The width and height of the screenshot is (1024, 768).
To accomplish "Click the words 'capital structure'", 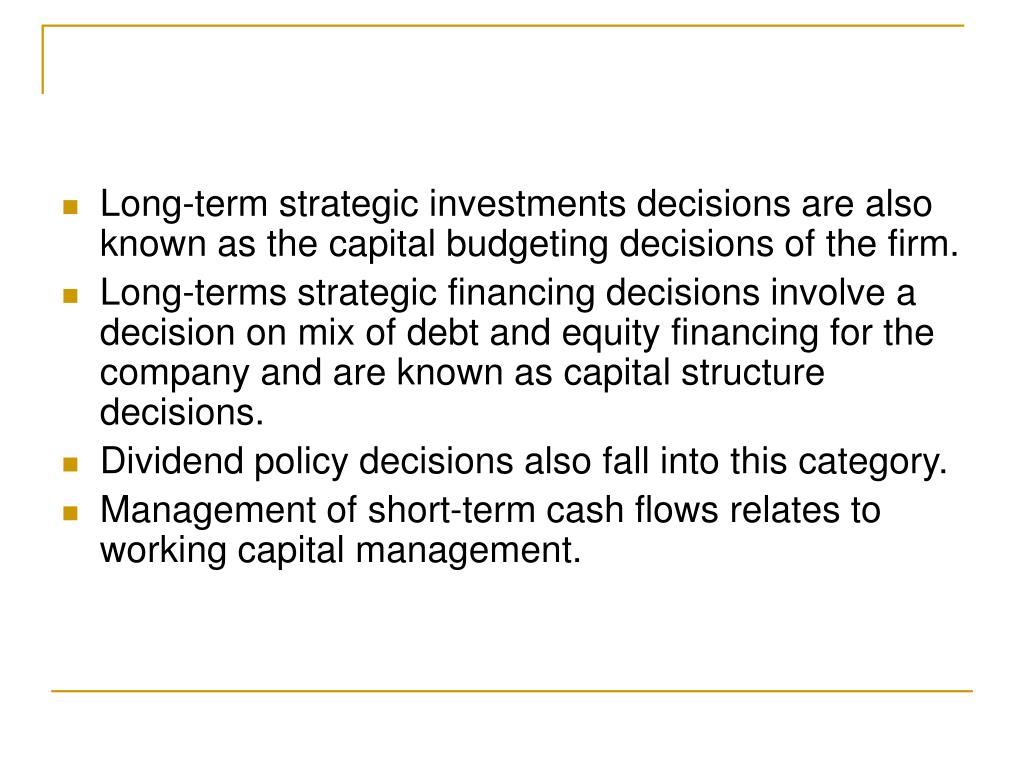I will (694, 374).
